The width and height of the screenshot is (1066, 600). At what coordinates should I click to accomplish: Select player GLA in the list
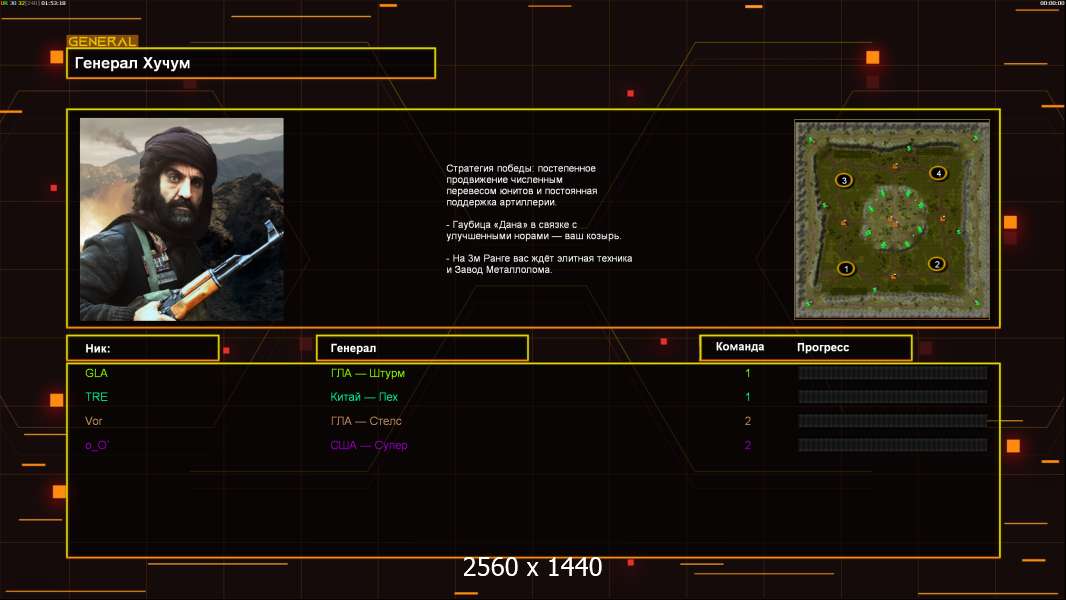coord(96,373)
